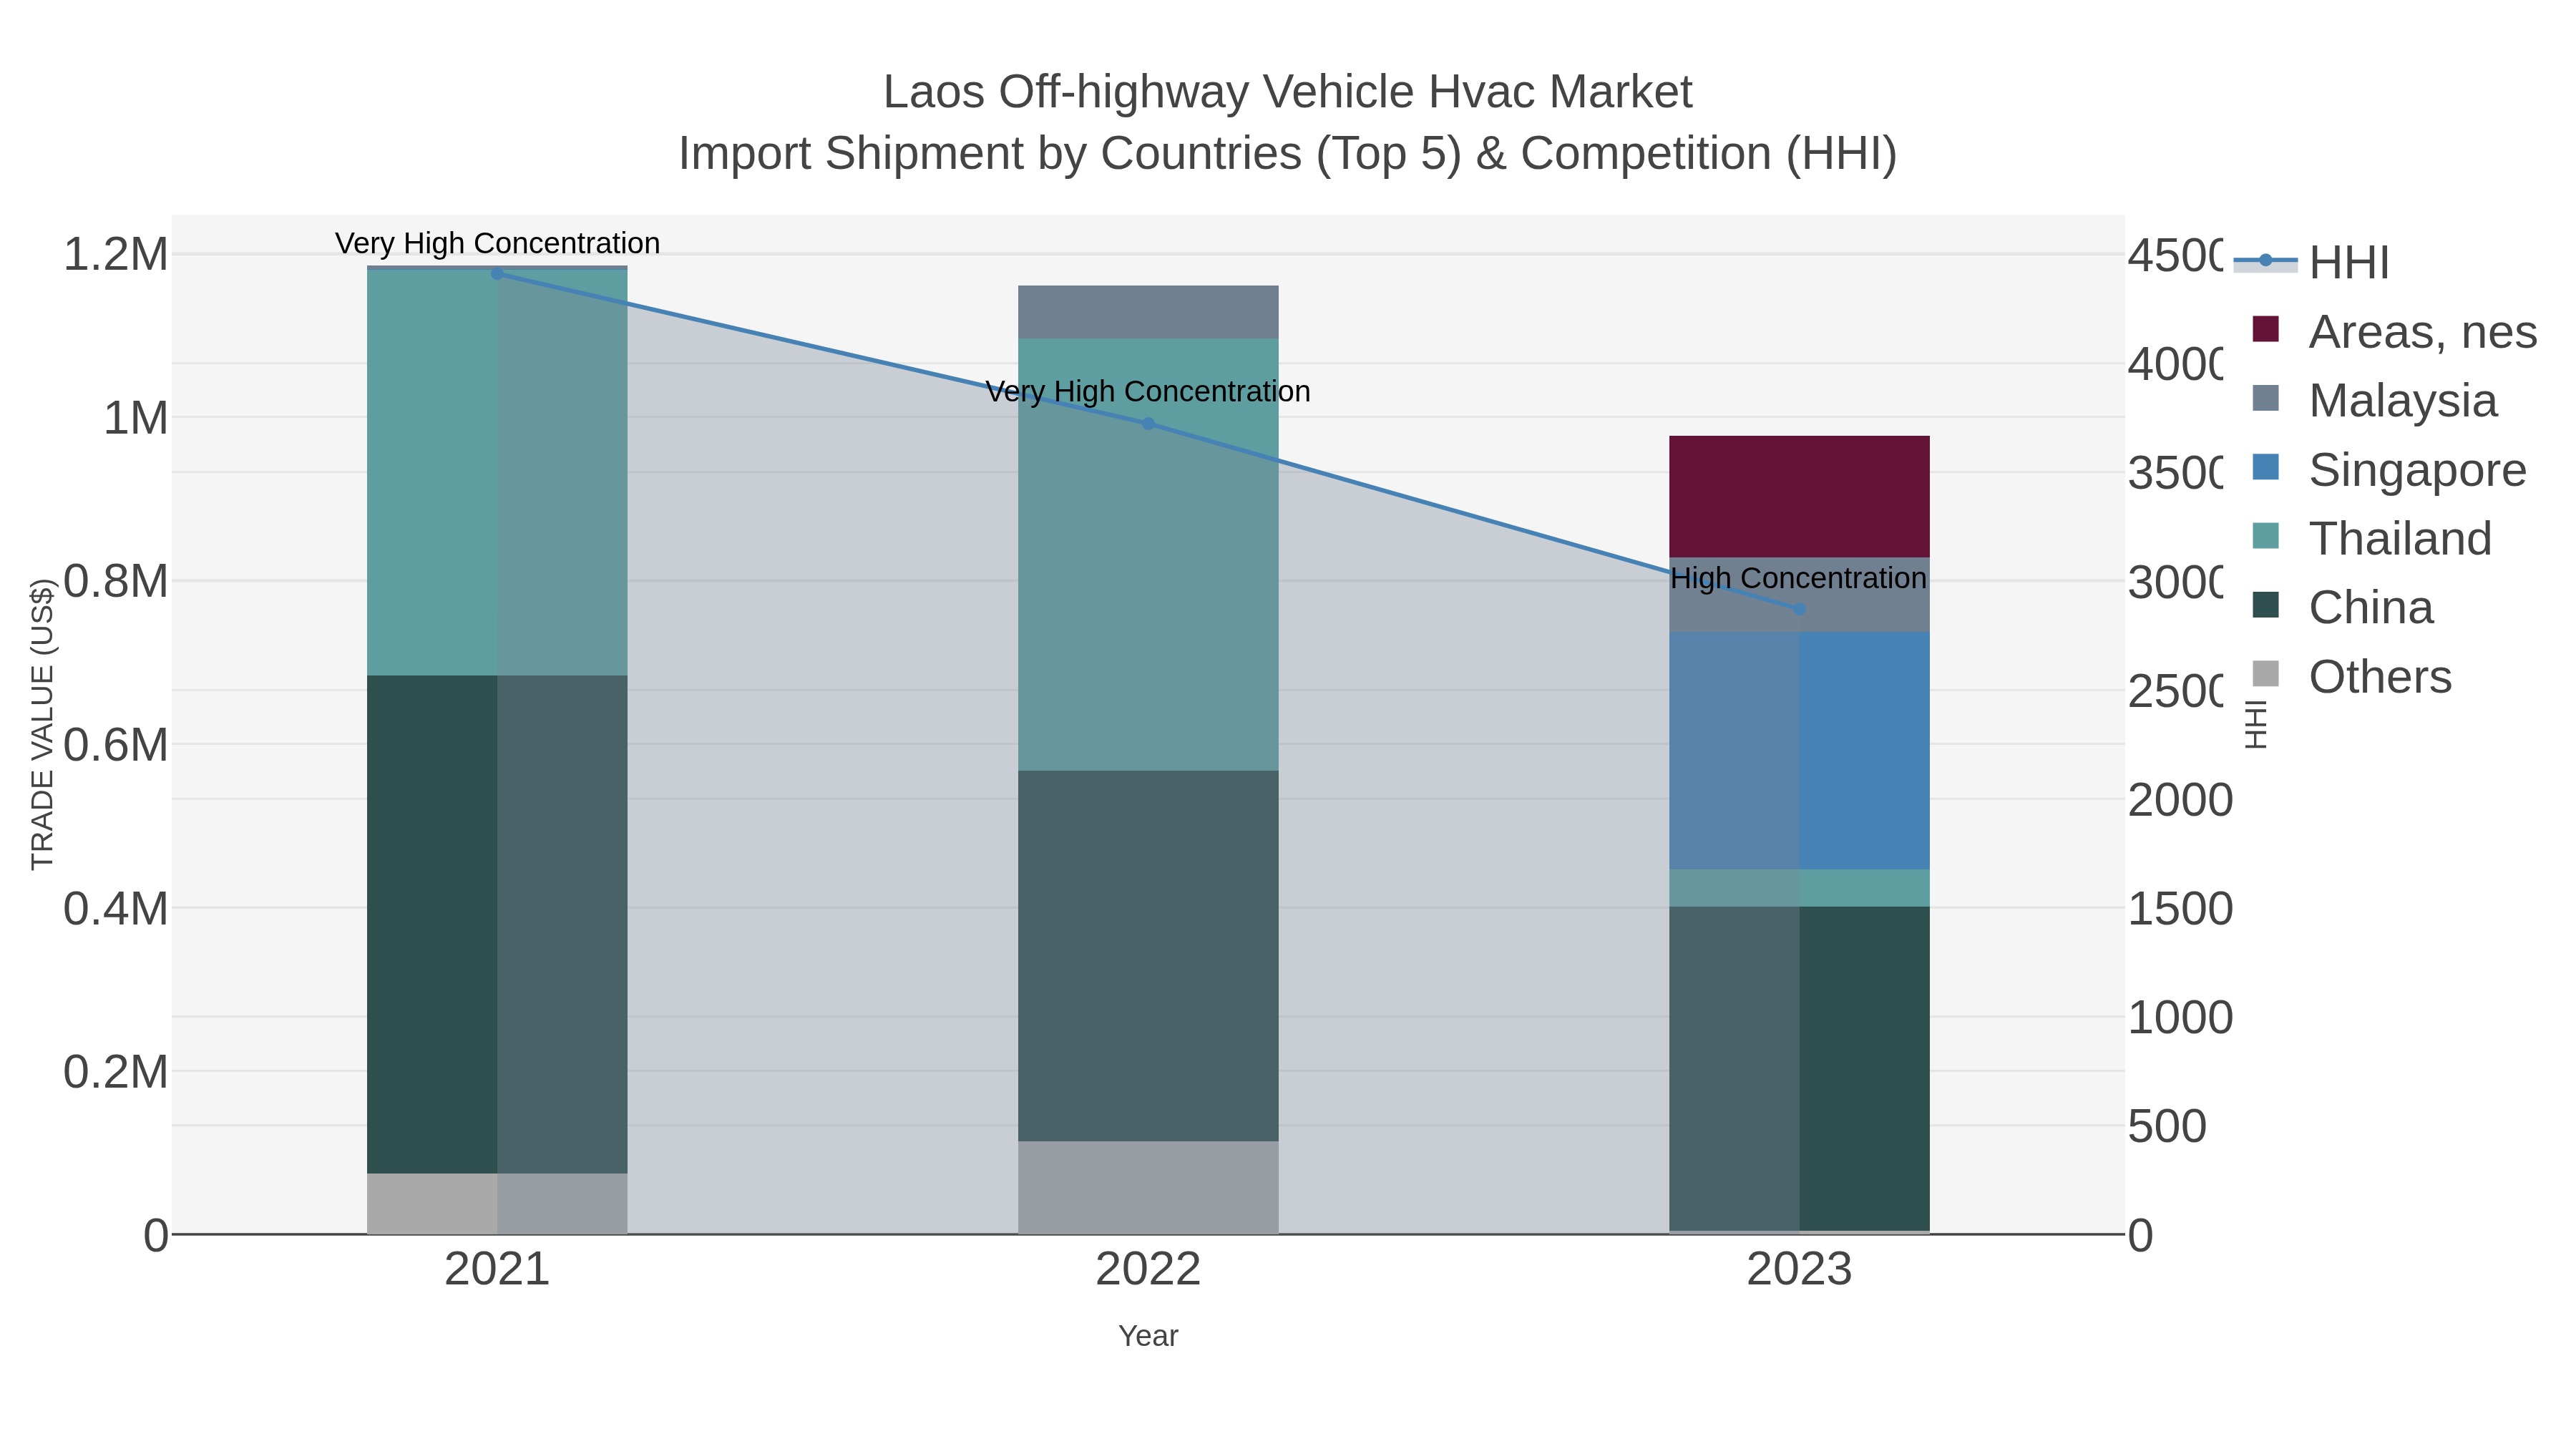This screenshot has width=2576, height=1449.
Task: Click the Singapore bar segment in 2023
Action: (1799, 750)
